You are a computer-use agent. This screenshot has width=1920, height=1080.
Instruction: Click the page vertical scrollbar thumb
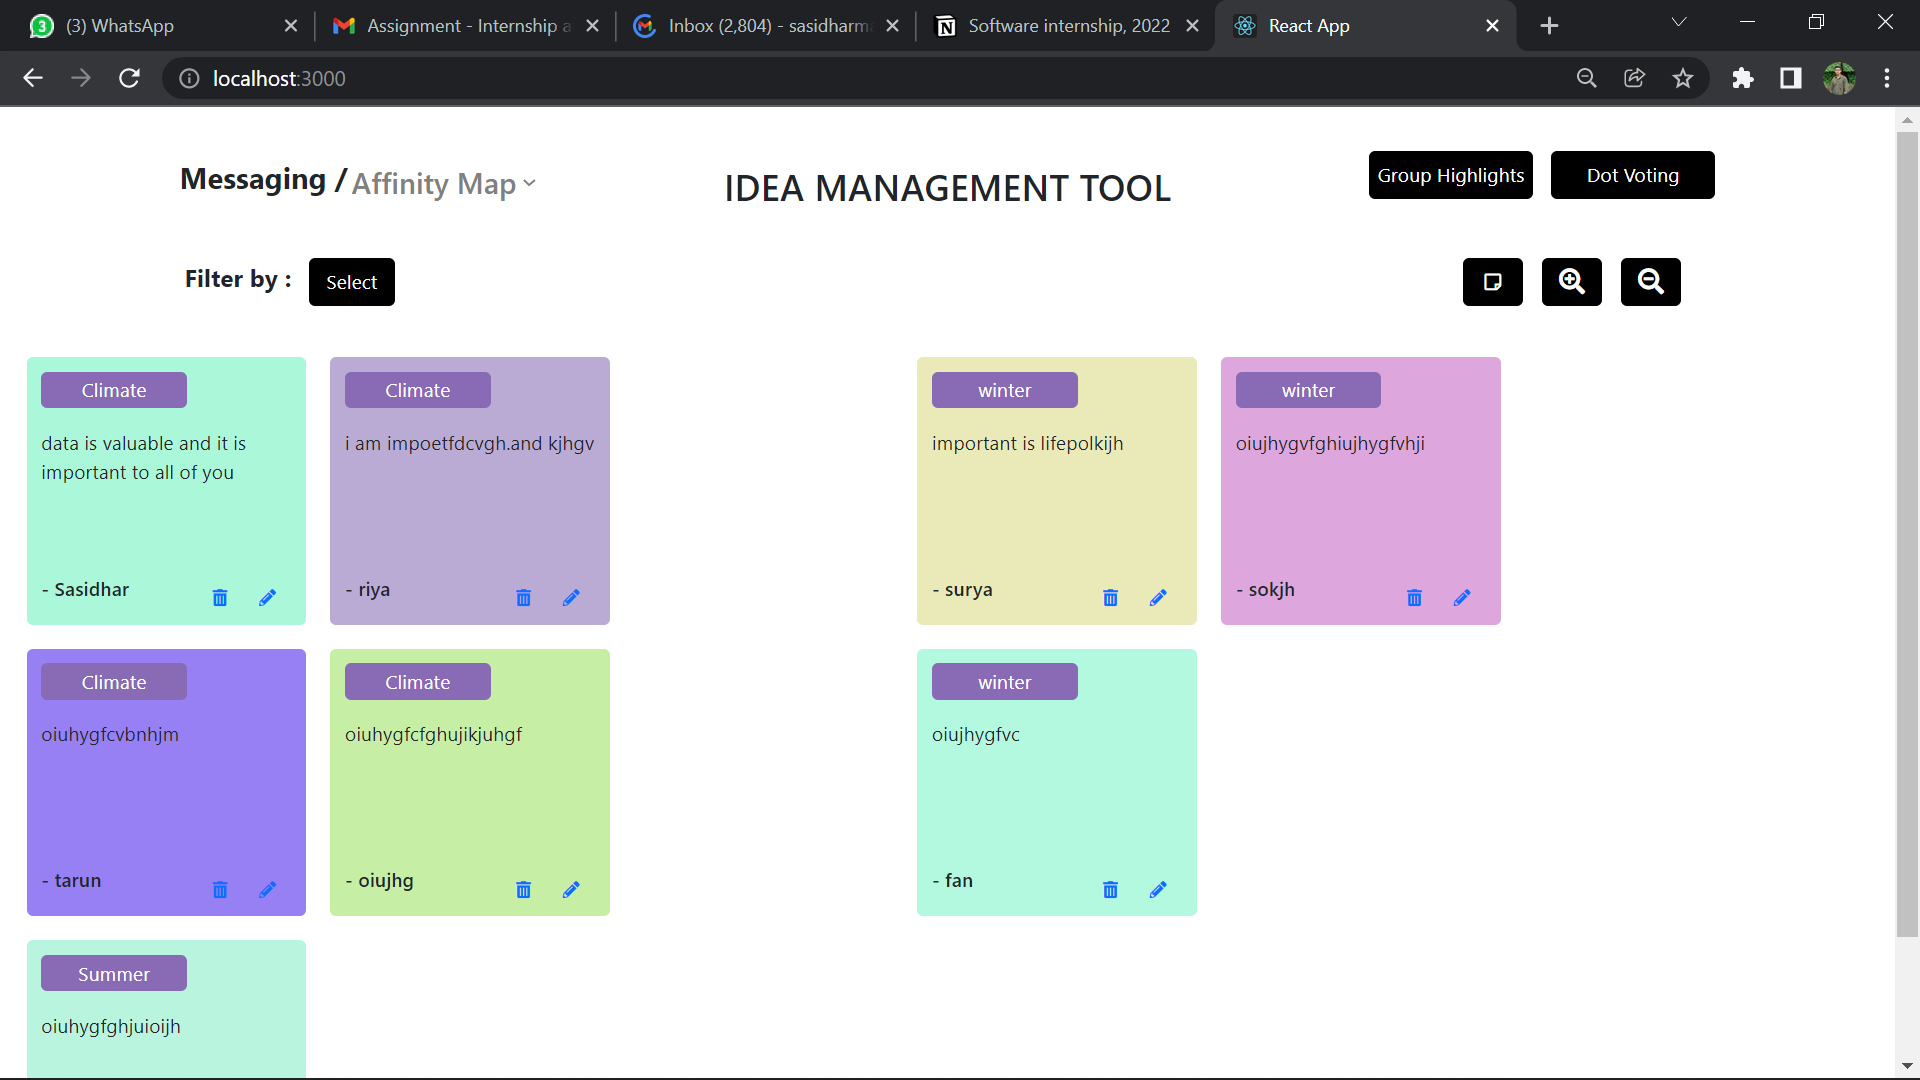pyautogui.click(x=1907, y=535)
